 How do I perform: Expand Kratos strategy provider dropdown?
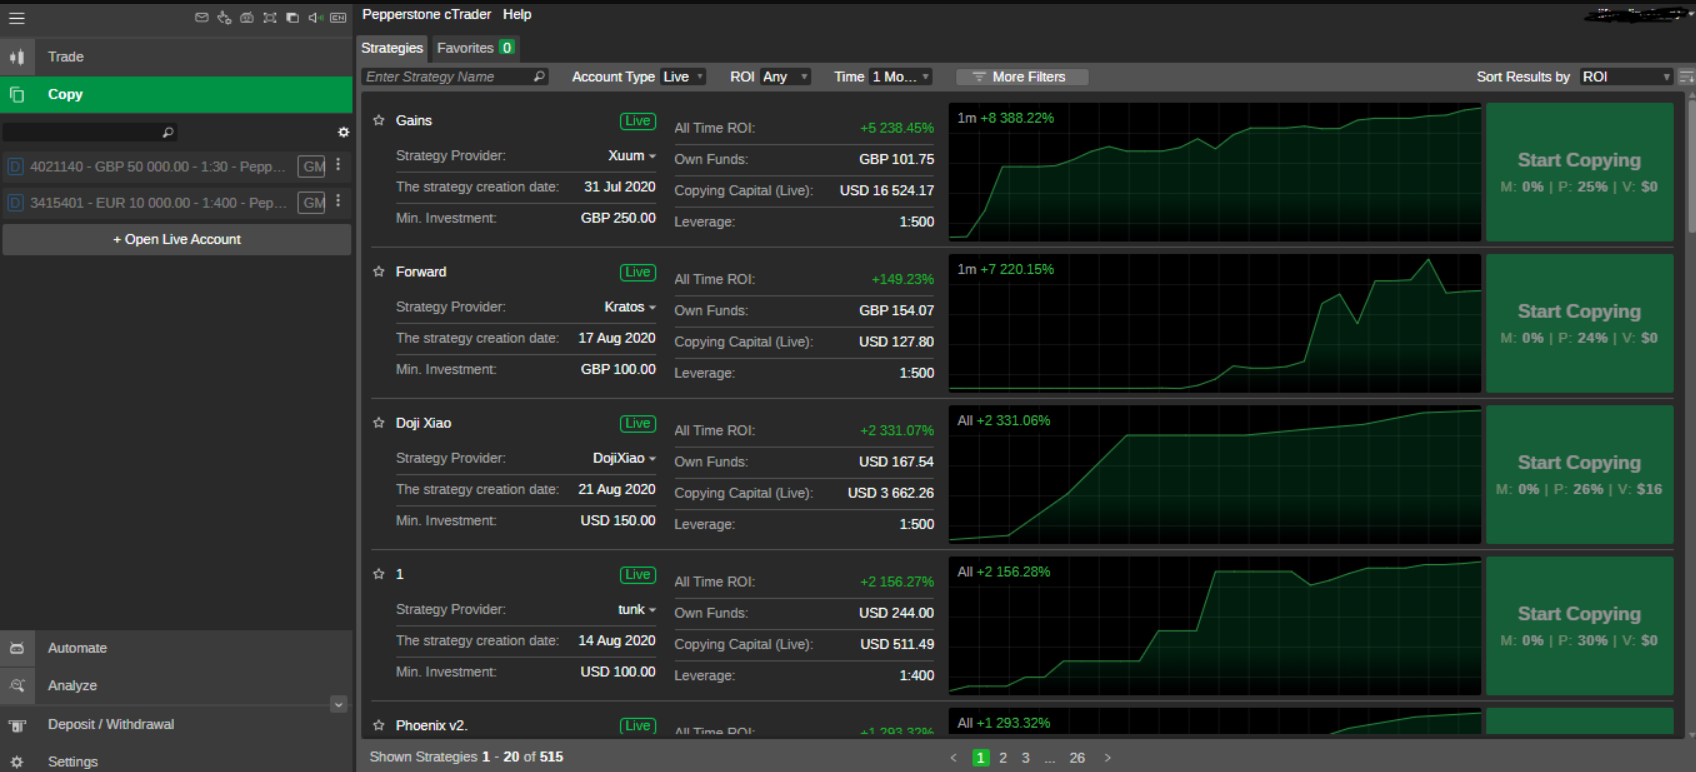tap(653, 307)
